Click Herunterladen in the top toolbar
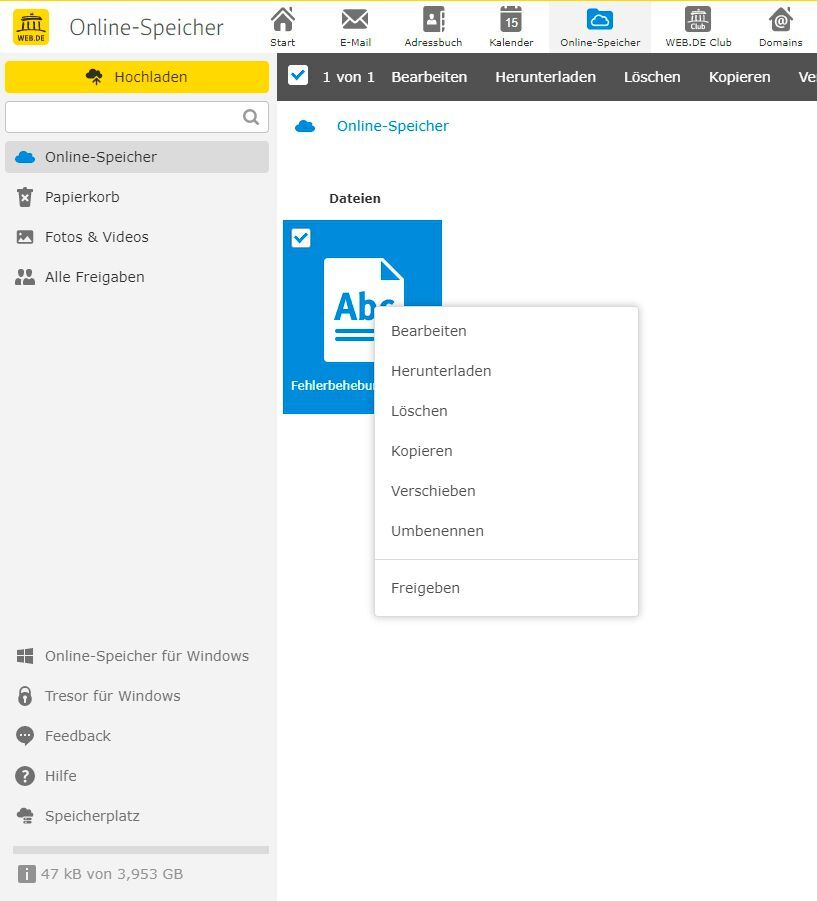The width and height of the screenshot is (817, 901). pyautogui.click(x=545, y=77)
